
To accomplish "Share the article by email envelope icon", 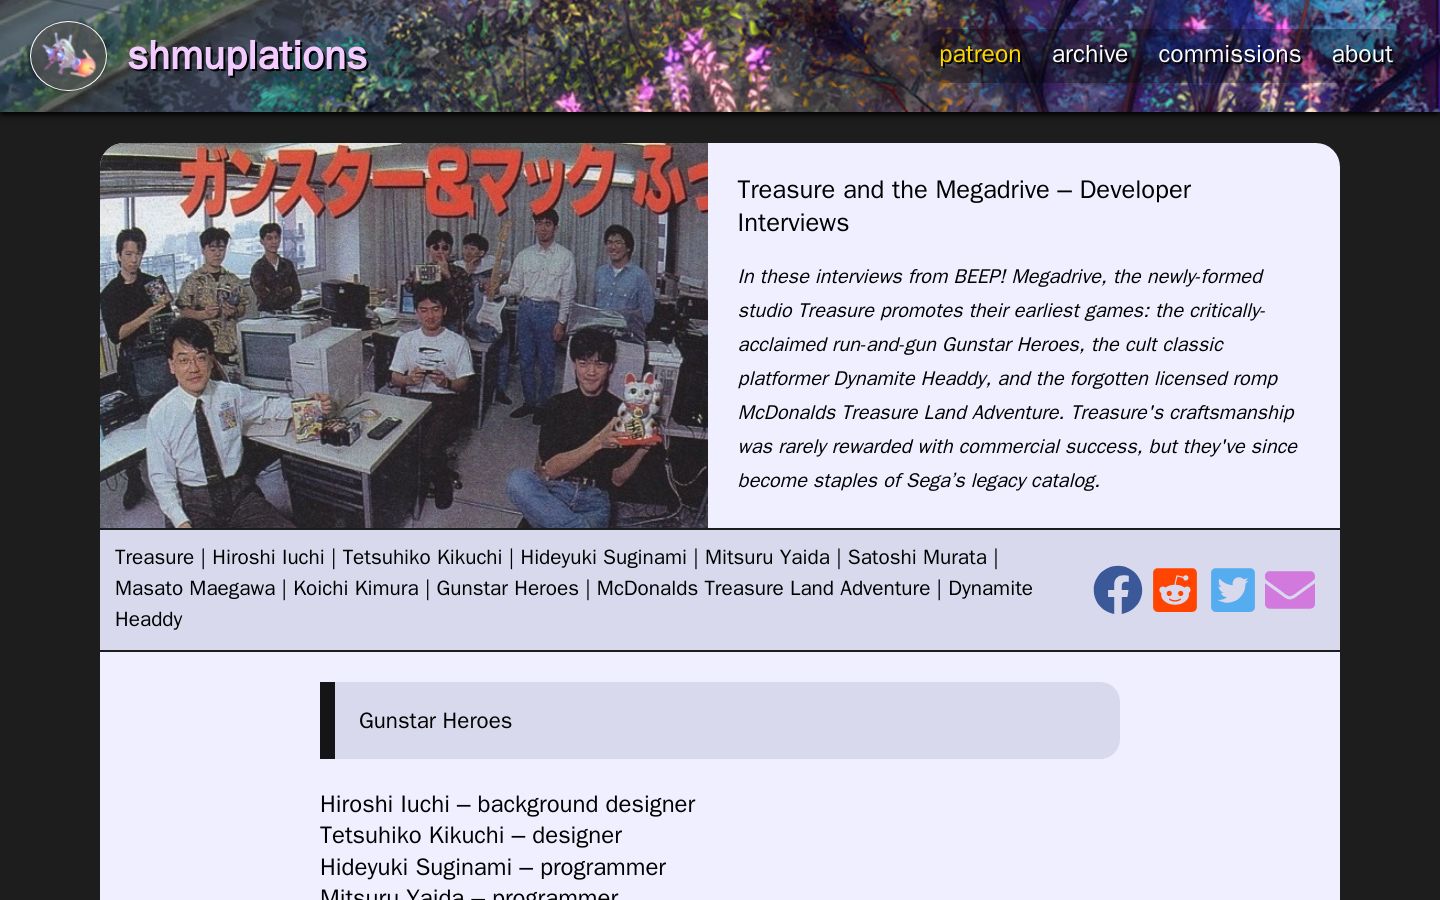I will click(1290, 590).
